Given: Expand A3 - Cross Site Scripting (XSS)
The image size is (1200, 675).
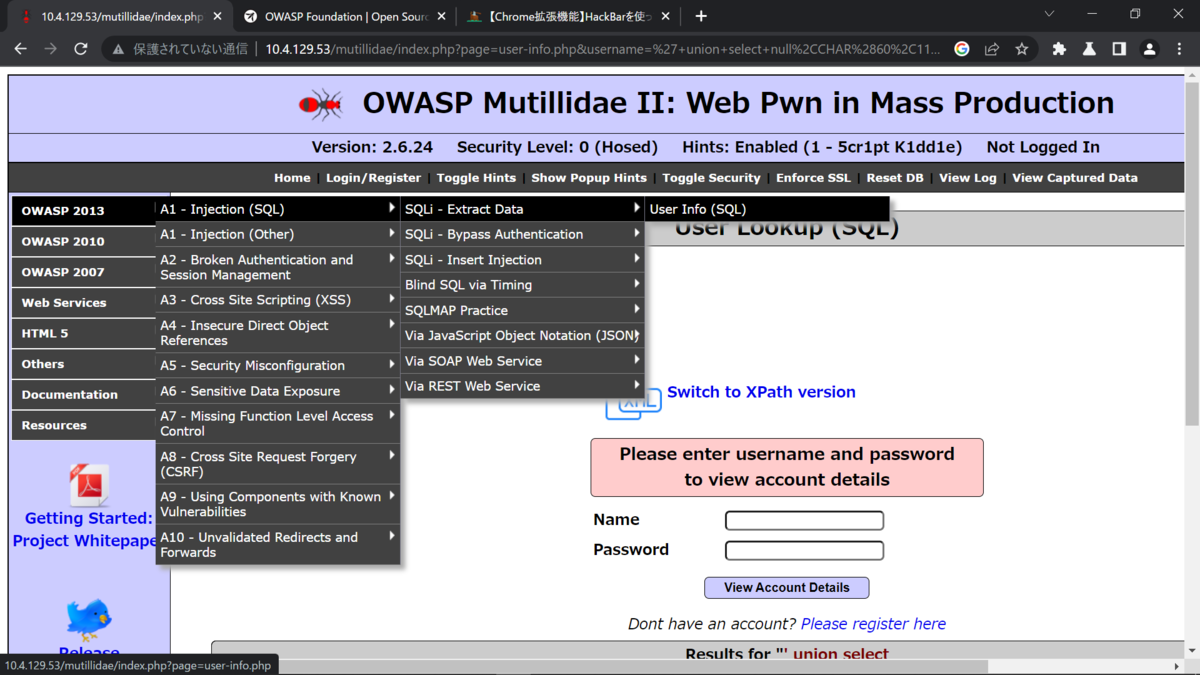Looking at the screenshot, I should coord(278,300).
